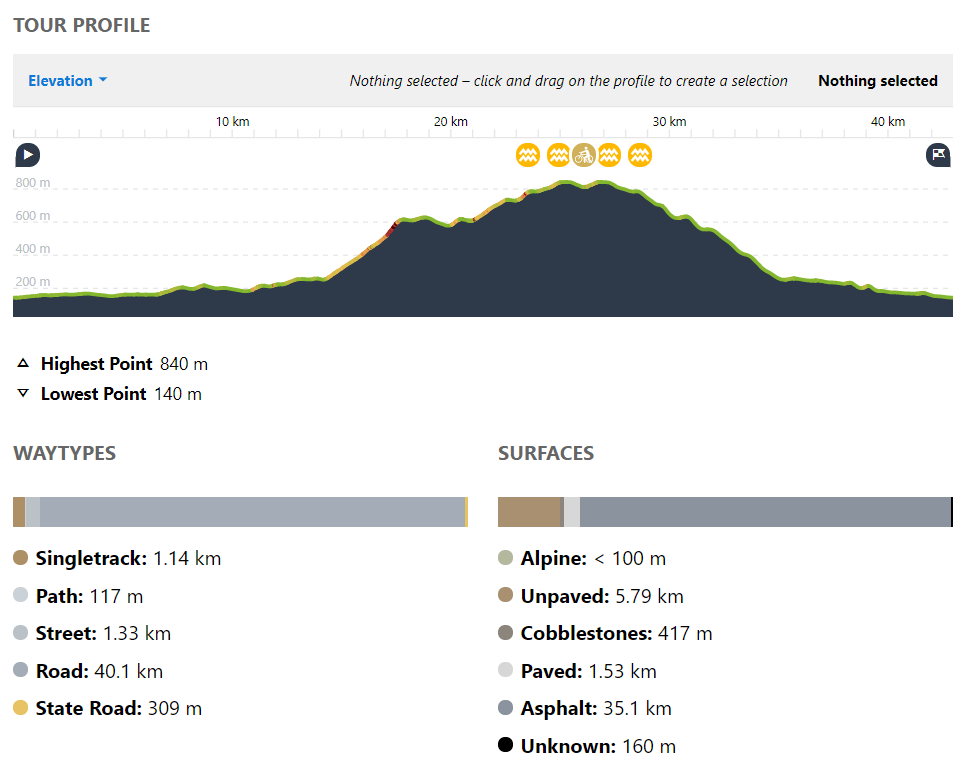956x763 pixels.
Task: Click the Lowest Point triangle icon
Action: pyautogui.click(x=23, y=394)
